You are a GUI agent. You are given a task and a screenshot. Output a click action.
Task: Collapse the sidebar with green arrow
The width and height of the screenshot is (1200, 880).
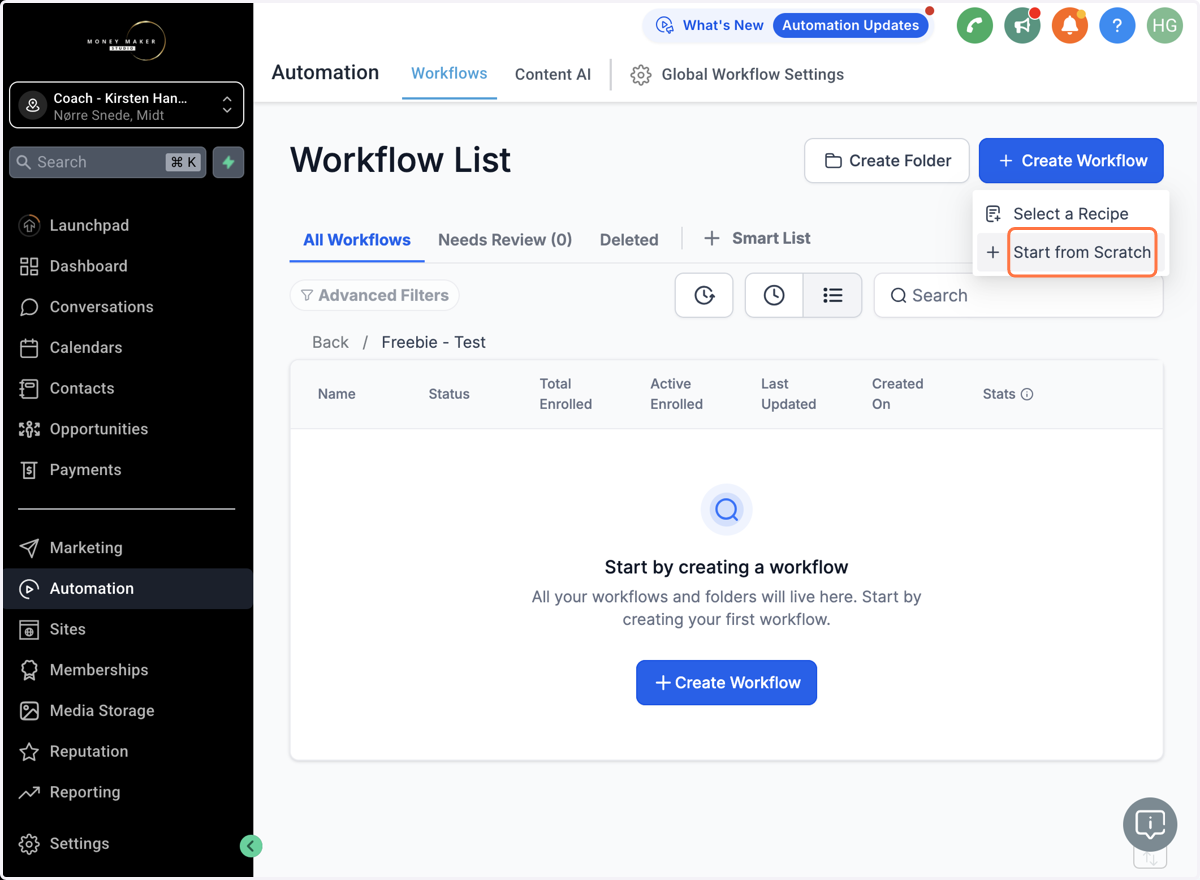(251, 846)
